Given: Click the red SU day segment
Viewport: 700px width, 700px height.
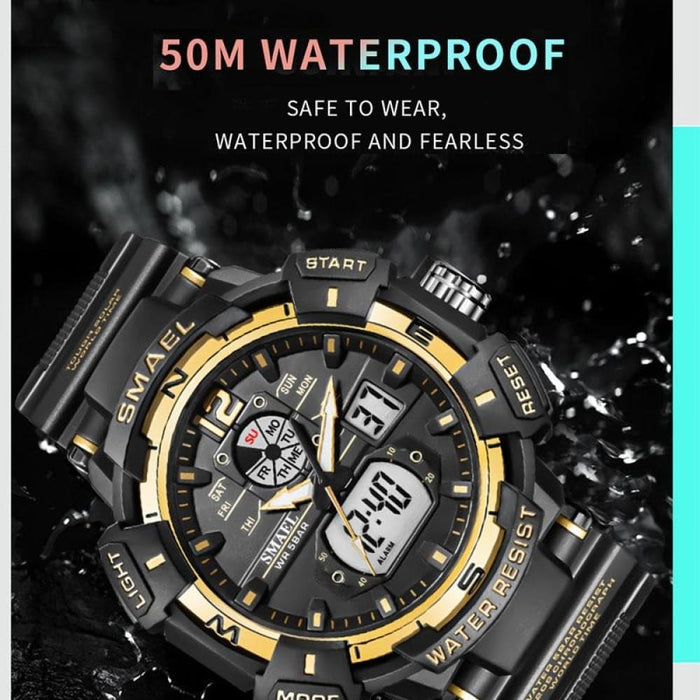Looking at the screenshot, I should 253,436.
